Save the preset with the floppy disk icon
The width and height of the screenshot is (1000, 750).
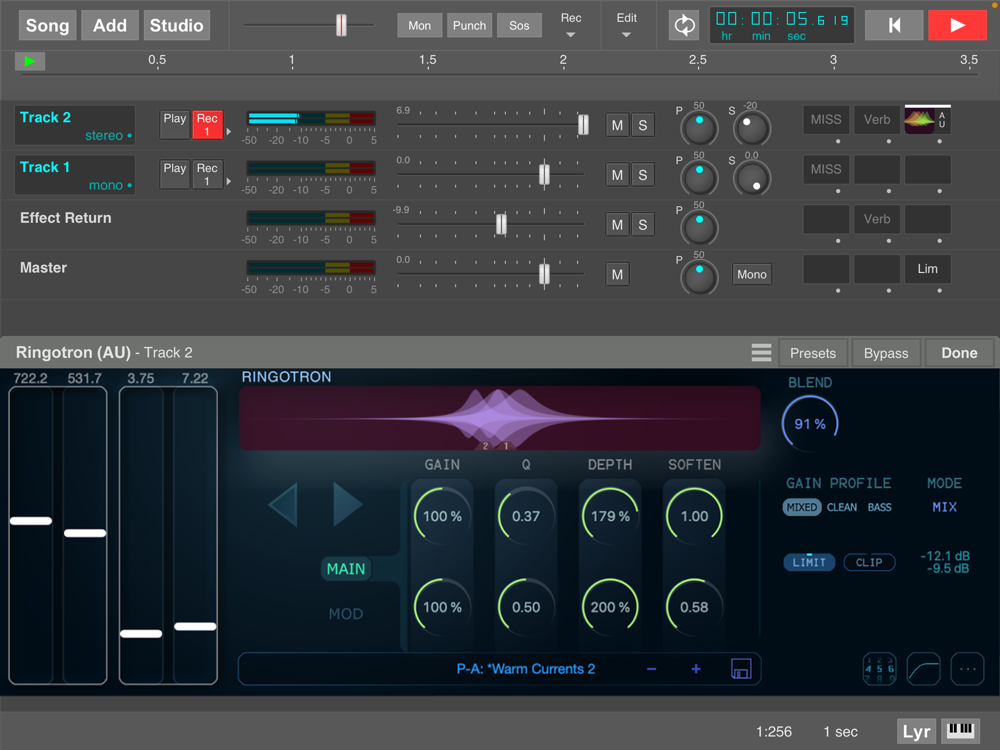(x=740, y=668)
